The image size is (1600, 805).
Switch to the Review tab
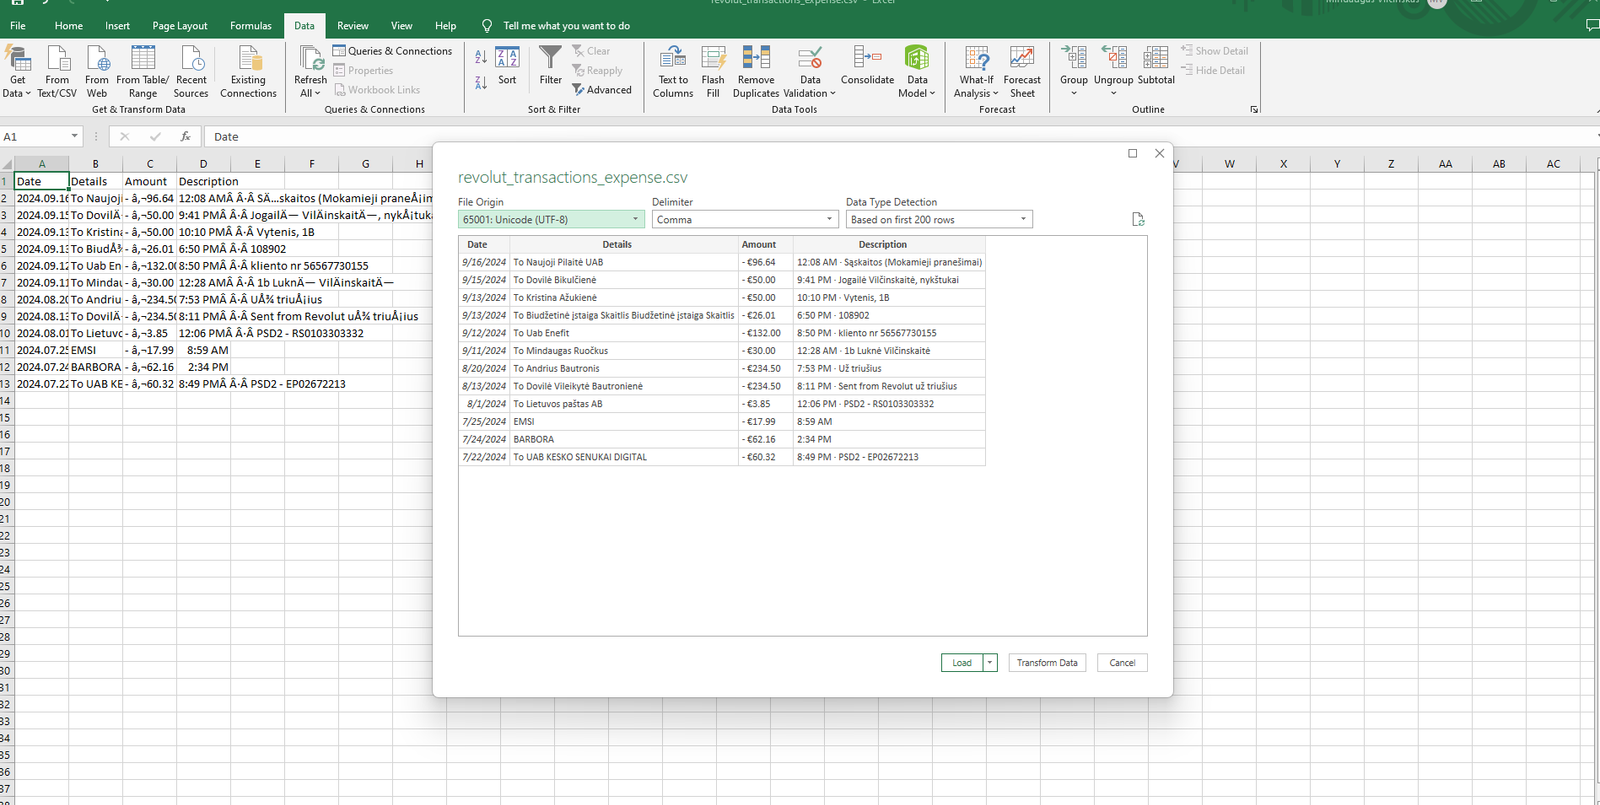353,26
